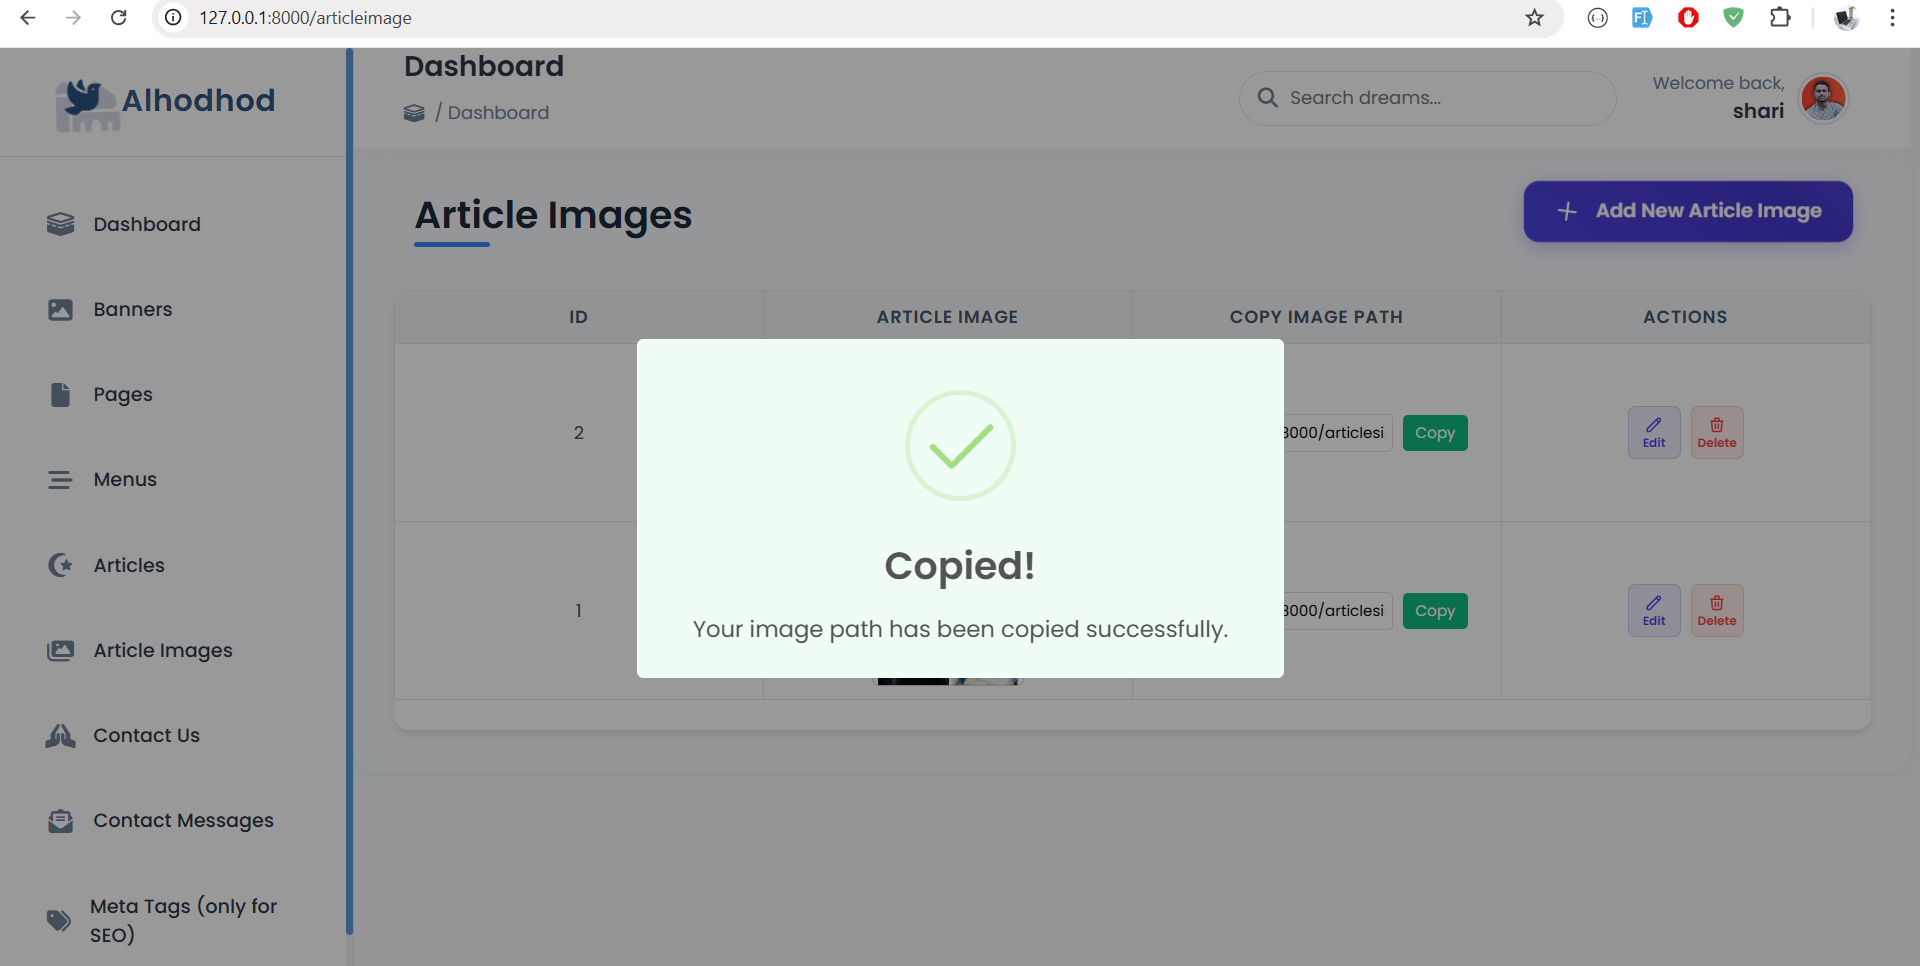Click the Contact Messages envelope icon

pos(60,821)
